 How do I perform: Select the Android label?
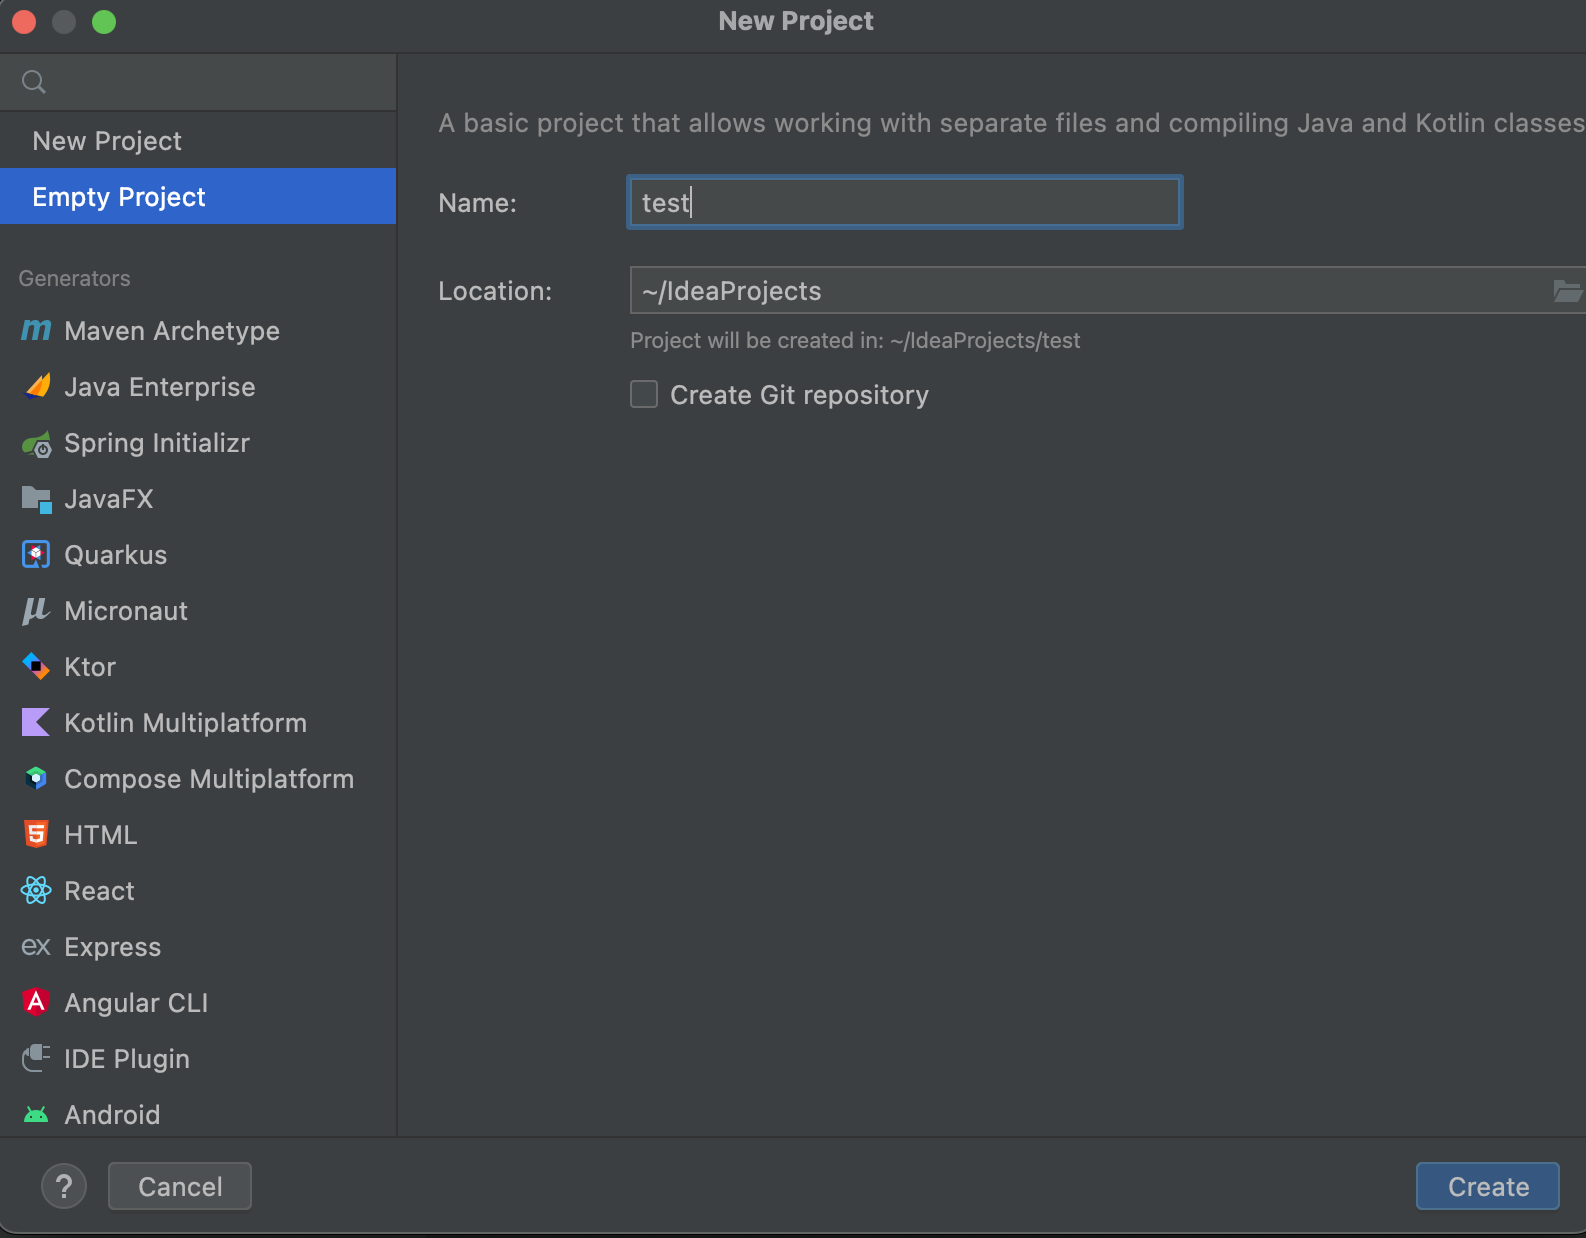pos(112,1115)
